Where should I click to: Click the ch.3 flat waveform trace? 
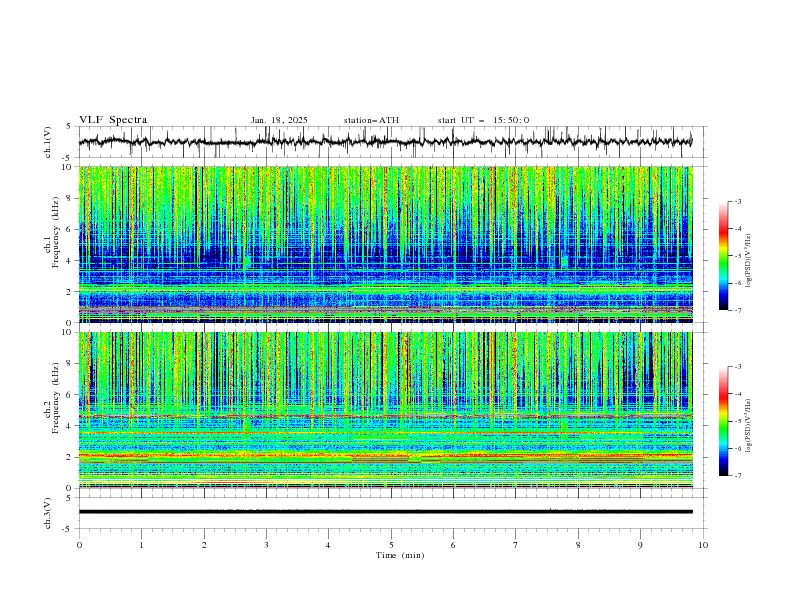pyautogui.click(x=386, y=512)
